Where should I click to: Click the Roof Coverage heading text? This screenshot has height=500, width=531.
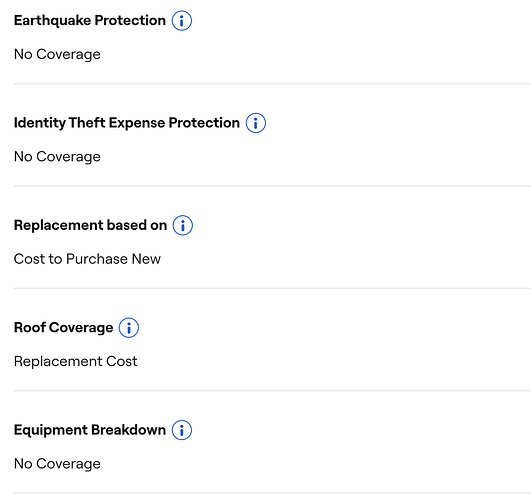click(63, 328)
